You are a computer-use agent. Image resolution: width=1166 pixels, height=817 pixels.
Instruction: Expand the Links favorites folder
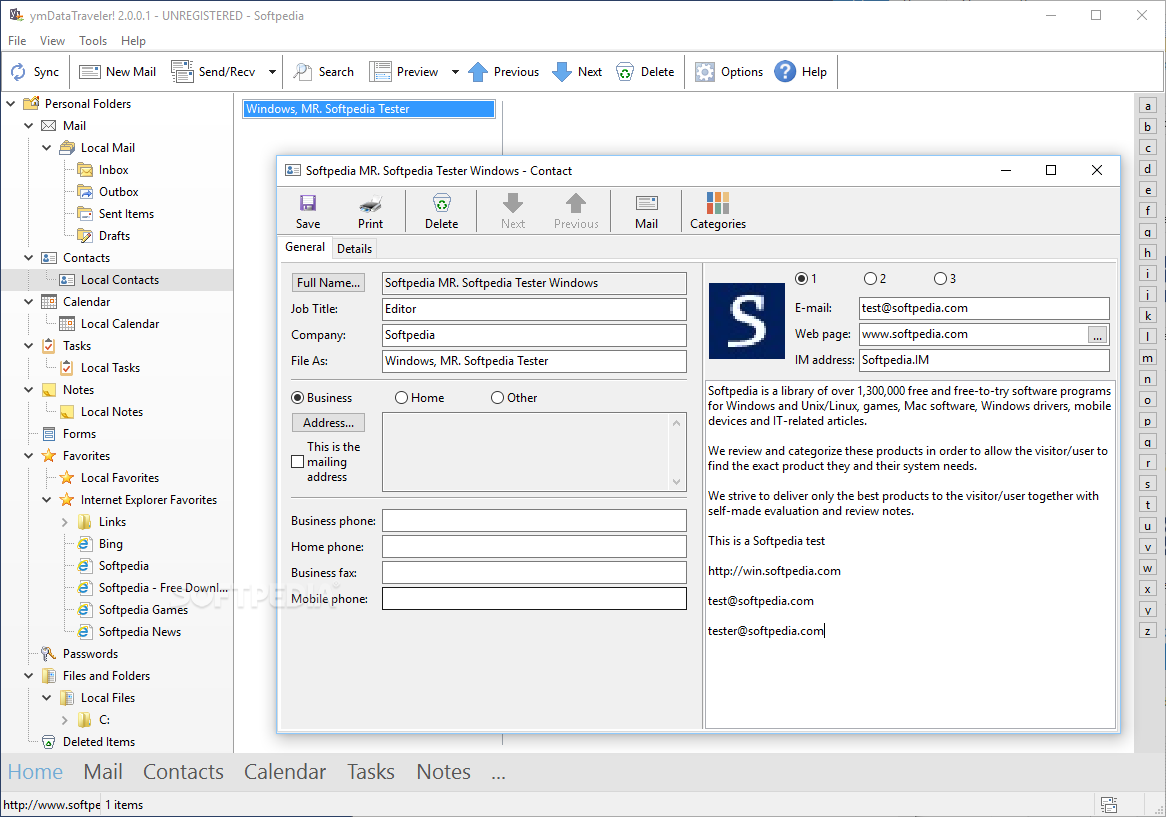pyautogui.click(x=65, y=522)
